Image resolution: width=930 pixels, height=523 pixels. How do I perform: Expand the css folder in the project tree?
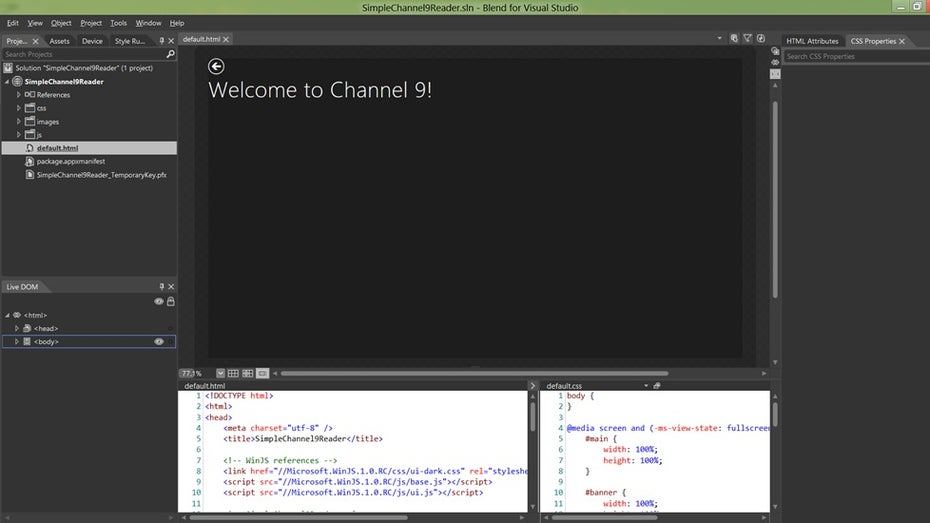[x=18, y=108]
